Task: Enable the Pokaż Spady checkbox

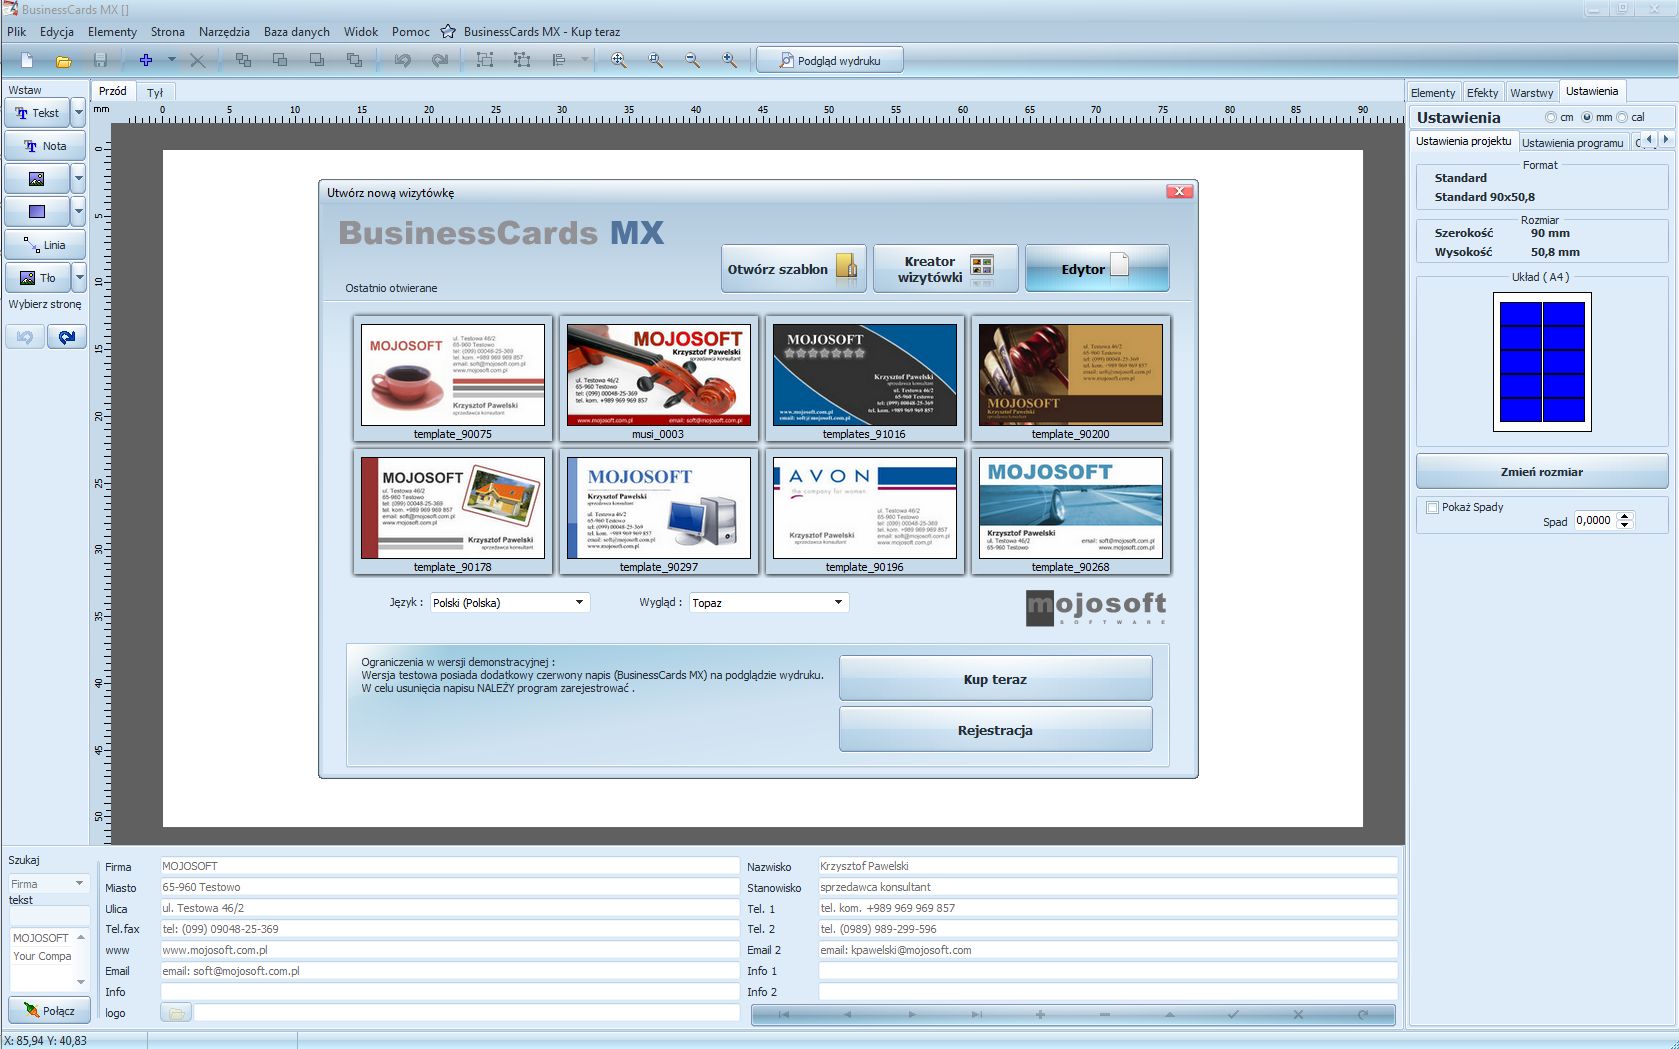Action: coord(1432,507)
